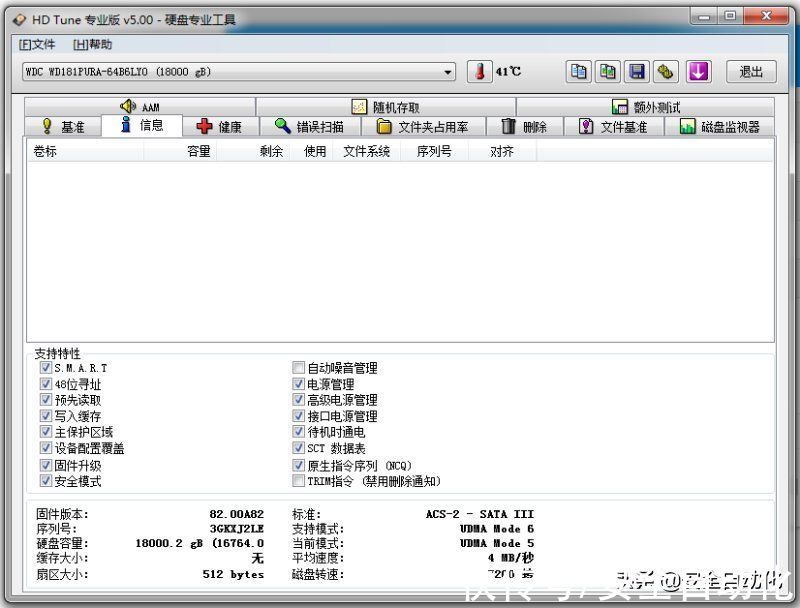Viewport: 800px width, 608px height.
Task: Enable the TRIM指令 checkbox
Action: (298, 481)
